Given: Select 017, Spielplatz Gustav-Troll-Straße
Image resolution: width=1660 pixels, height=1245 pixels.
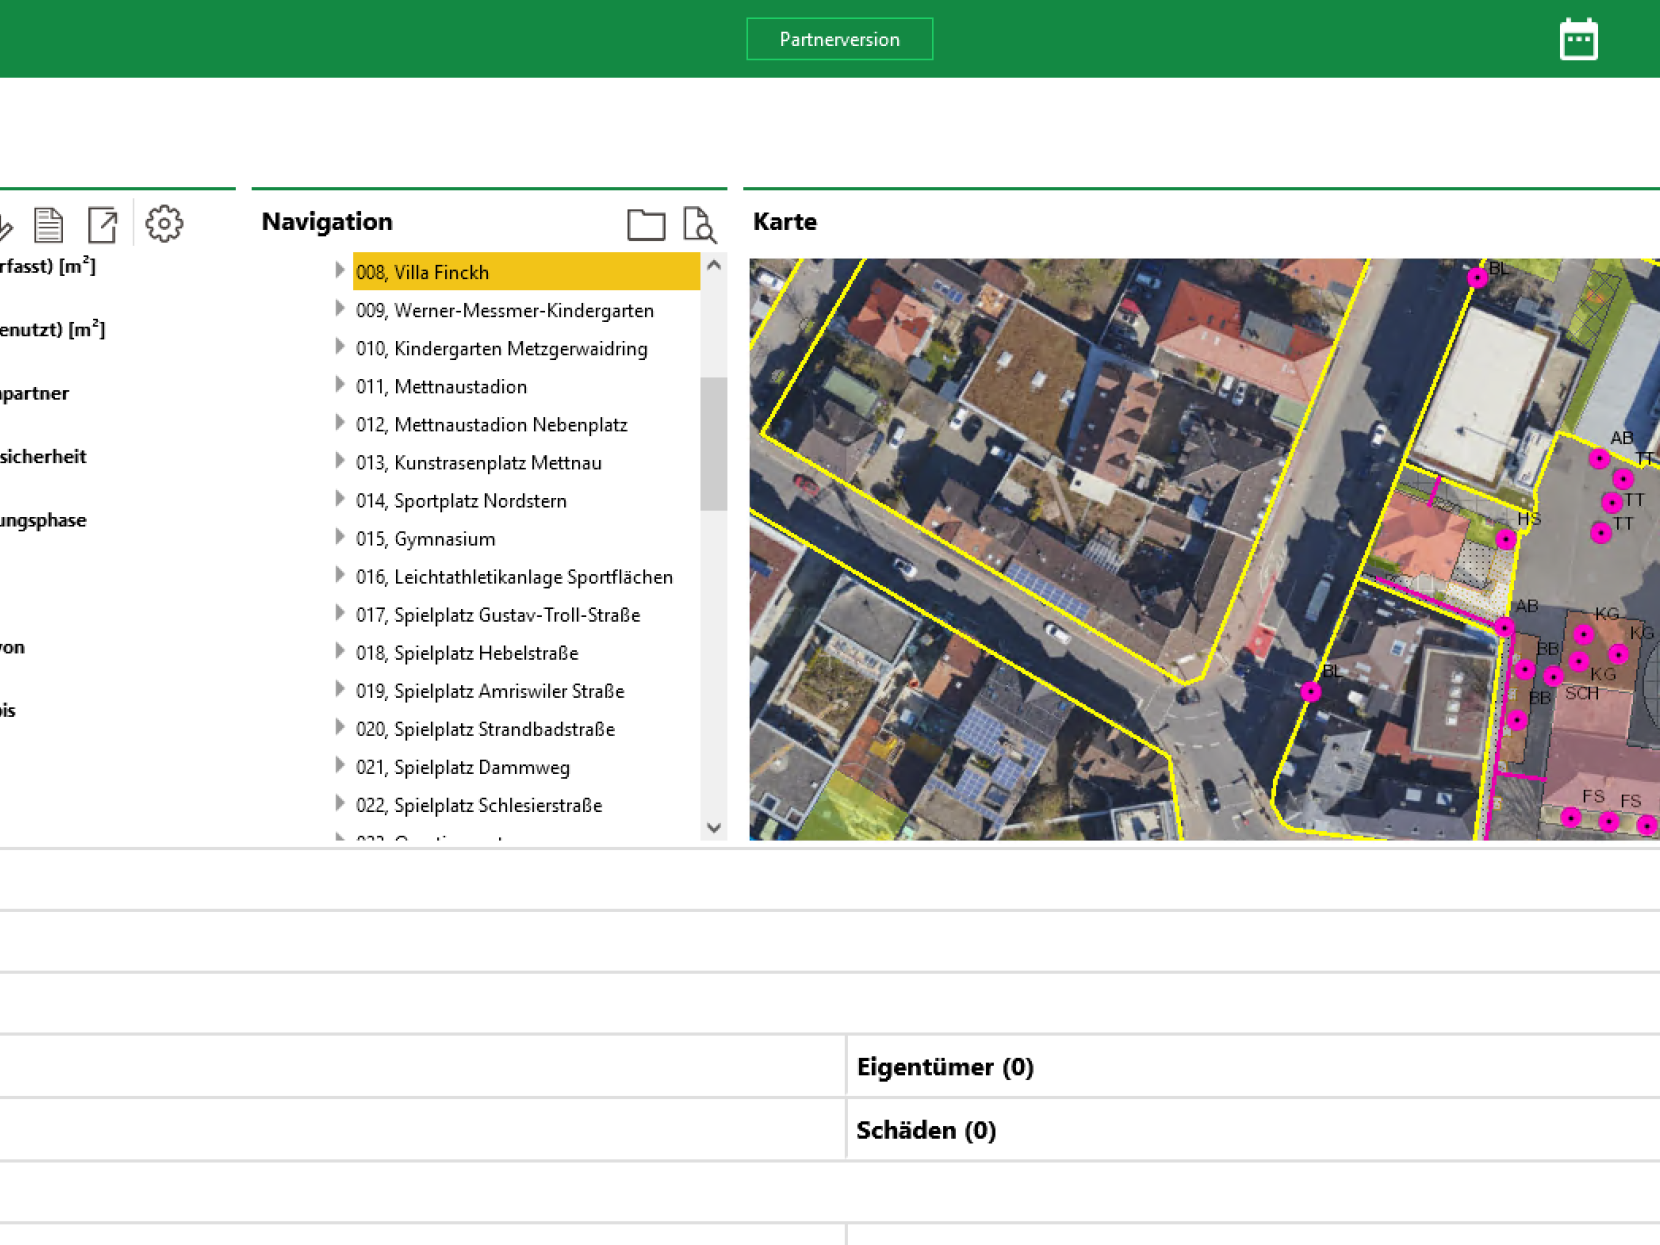Looking at the screenshot, I should tap(498, 614).
